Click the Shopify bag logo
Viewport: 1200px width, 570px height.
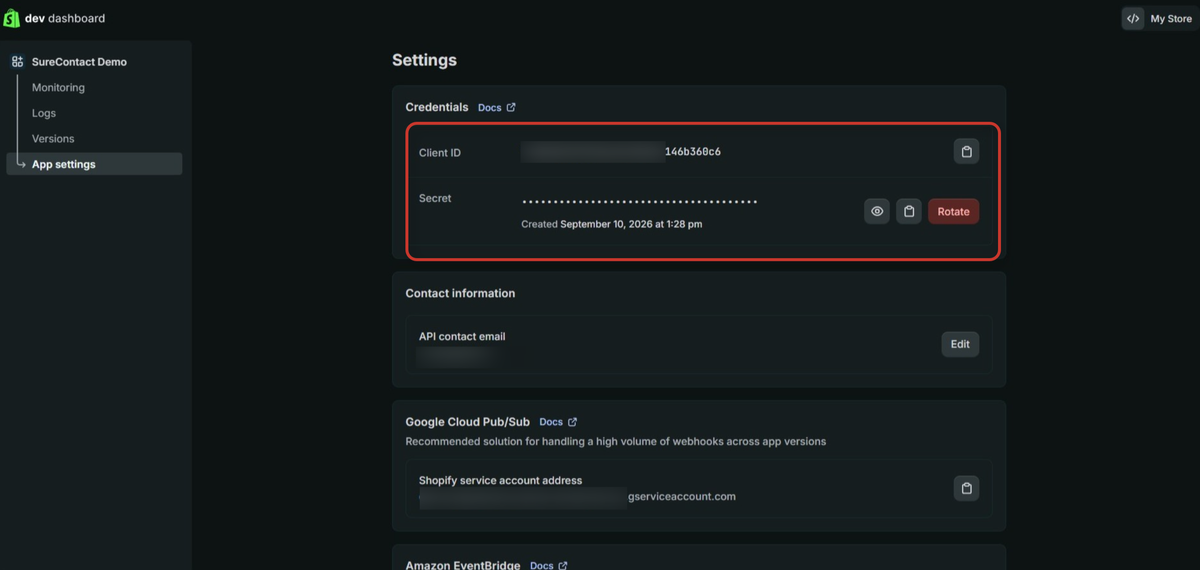13,18
